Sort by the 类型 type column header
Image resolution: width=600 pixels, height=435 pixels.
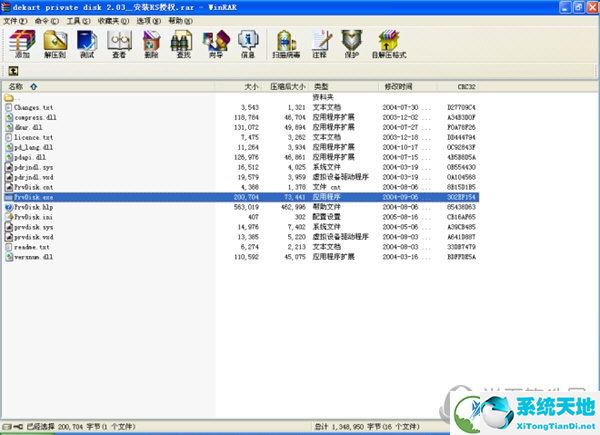pos(344,87)
